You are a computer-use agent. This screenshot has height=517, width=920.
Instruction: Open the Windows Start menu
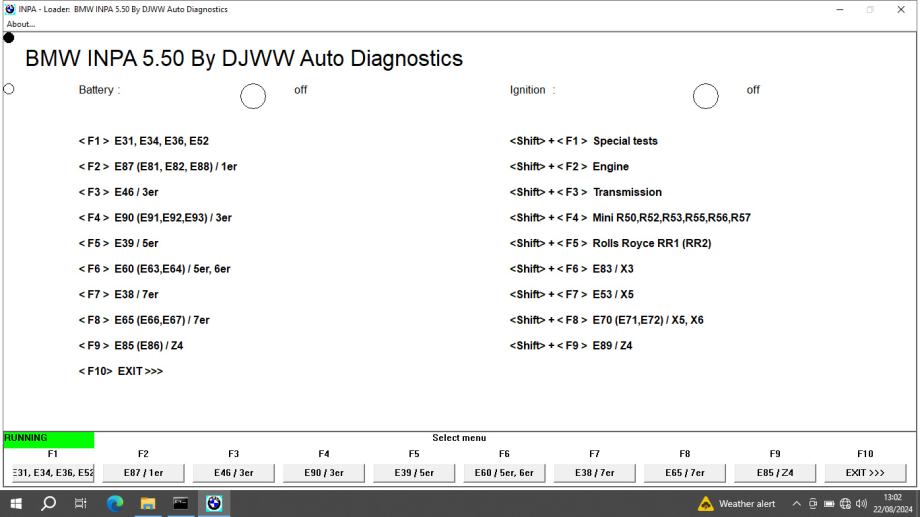pos(16,504)
